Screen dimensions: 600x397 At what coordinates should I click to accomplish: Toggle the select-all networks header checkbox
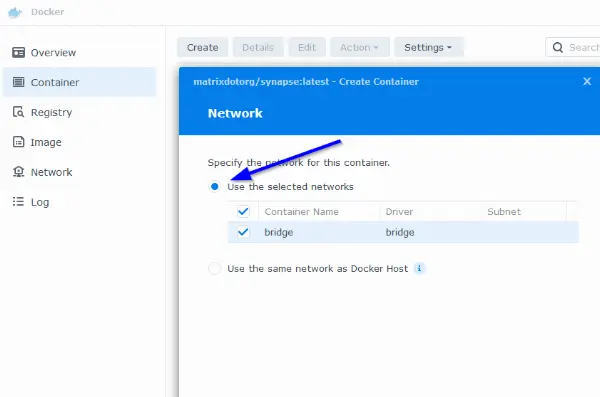coord(243,211)
